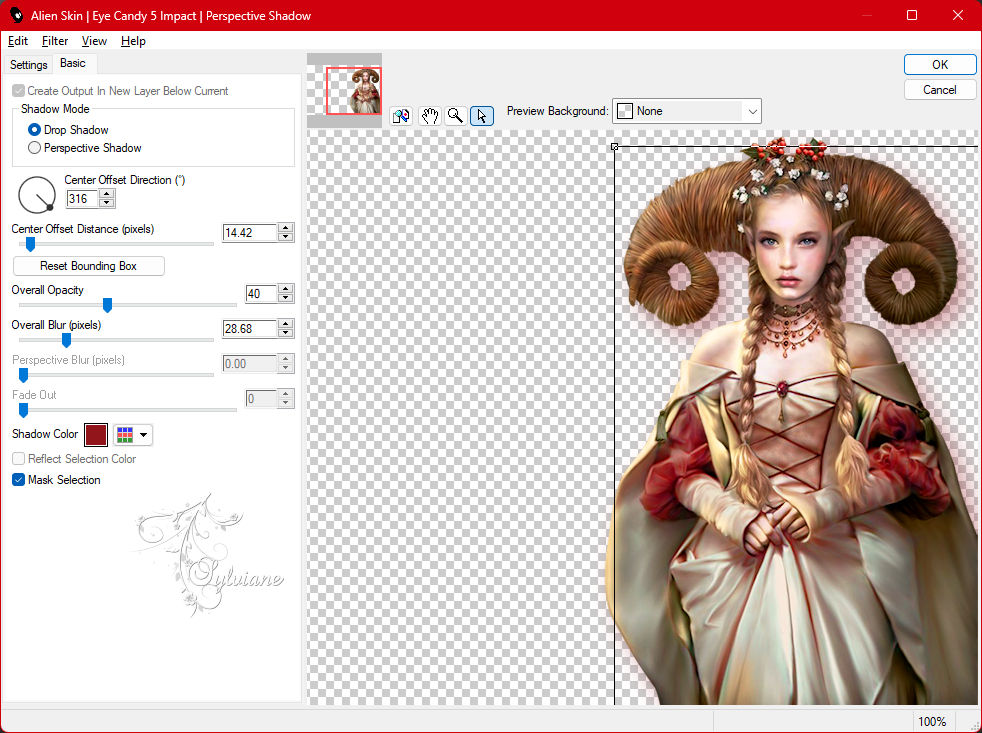Uncheck the Mask Selection checkbox
This screenshot has width=982, height=733.
[x=19, y=480]
